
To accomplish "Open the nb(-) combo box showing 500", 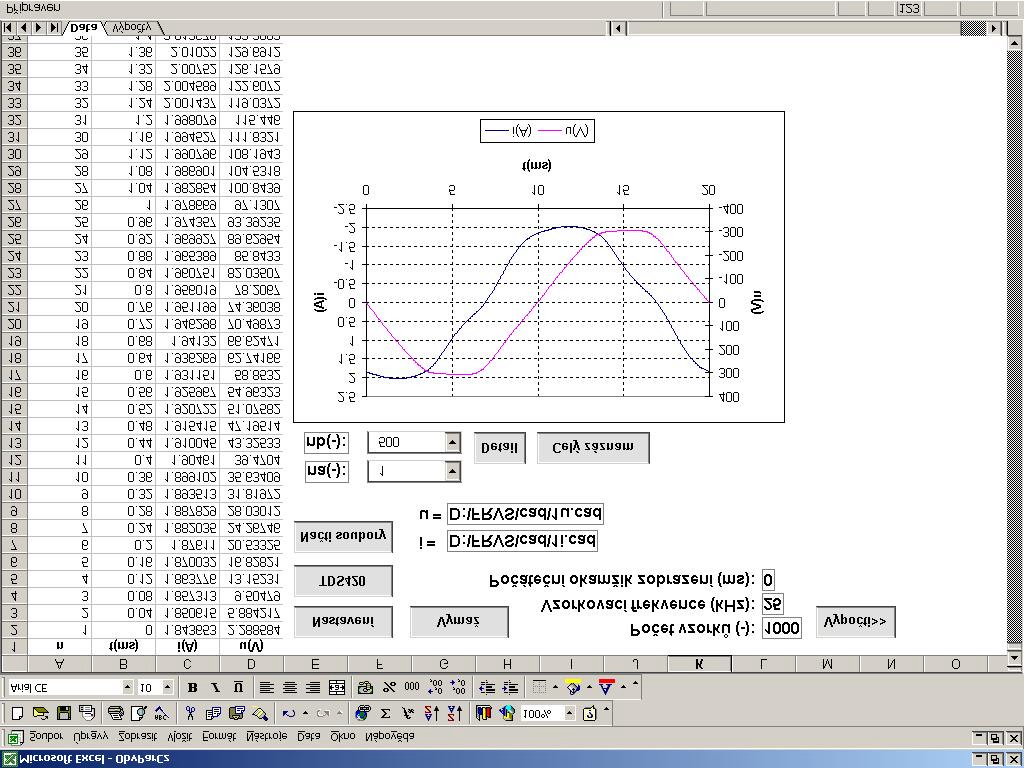I will [x=453, y=443].
